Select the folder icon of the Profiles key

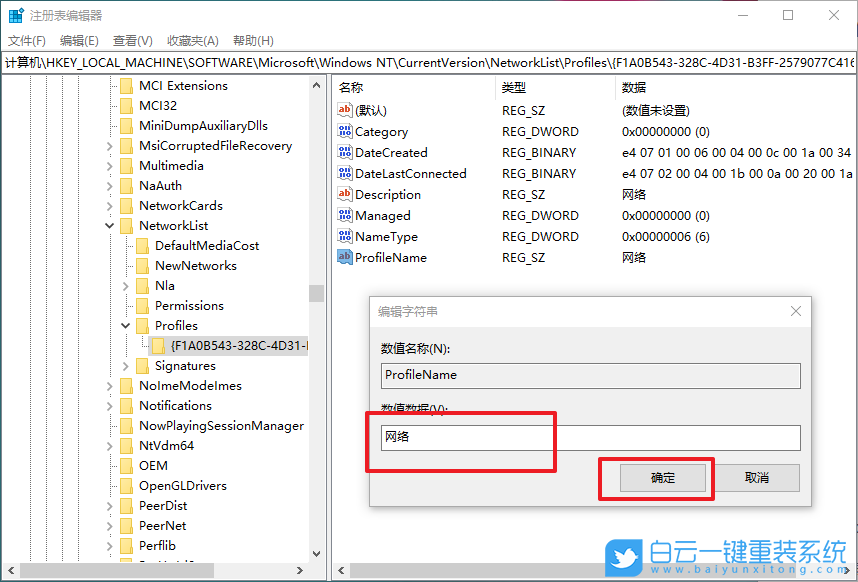click(x=142, y=325)
